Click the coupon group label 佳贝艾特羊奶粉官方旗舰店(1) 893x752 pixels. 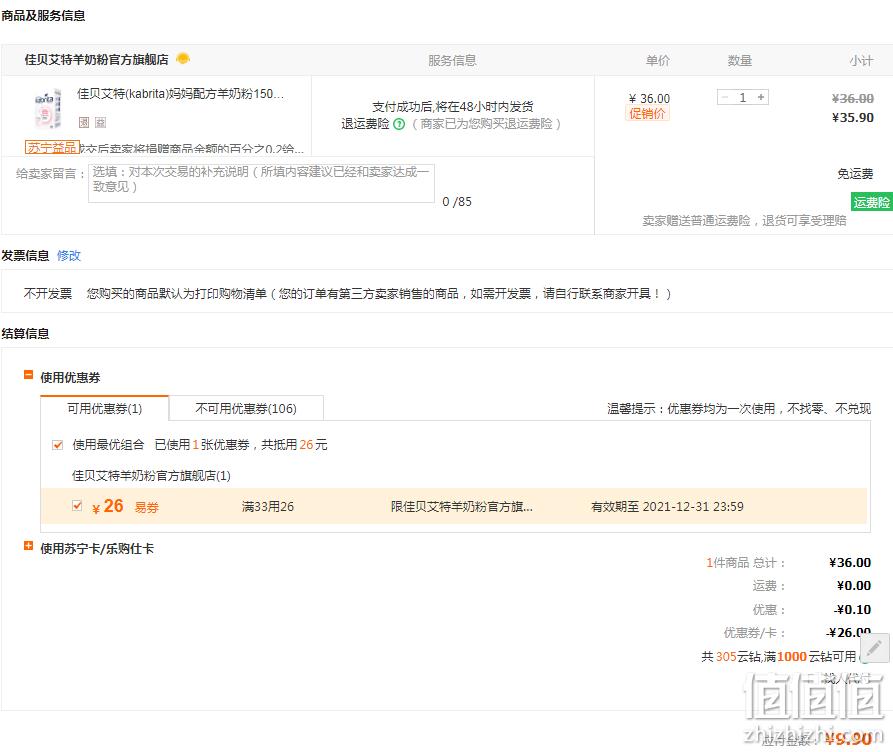151,476
